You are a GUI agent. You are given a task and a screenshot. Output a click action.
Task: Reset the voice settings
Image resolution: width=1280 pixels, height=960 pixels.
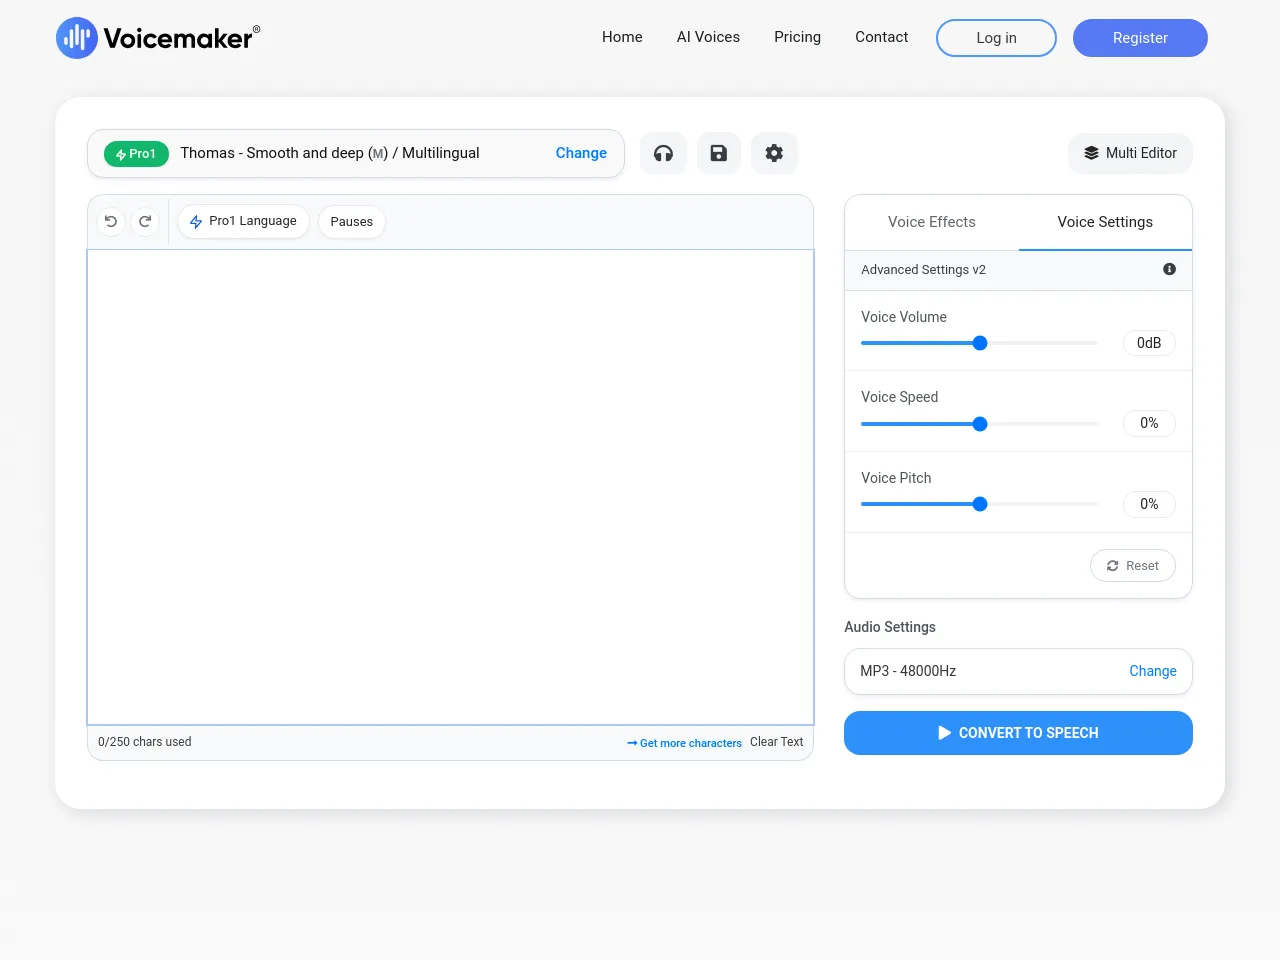[x=1132, y=566]
